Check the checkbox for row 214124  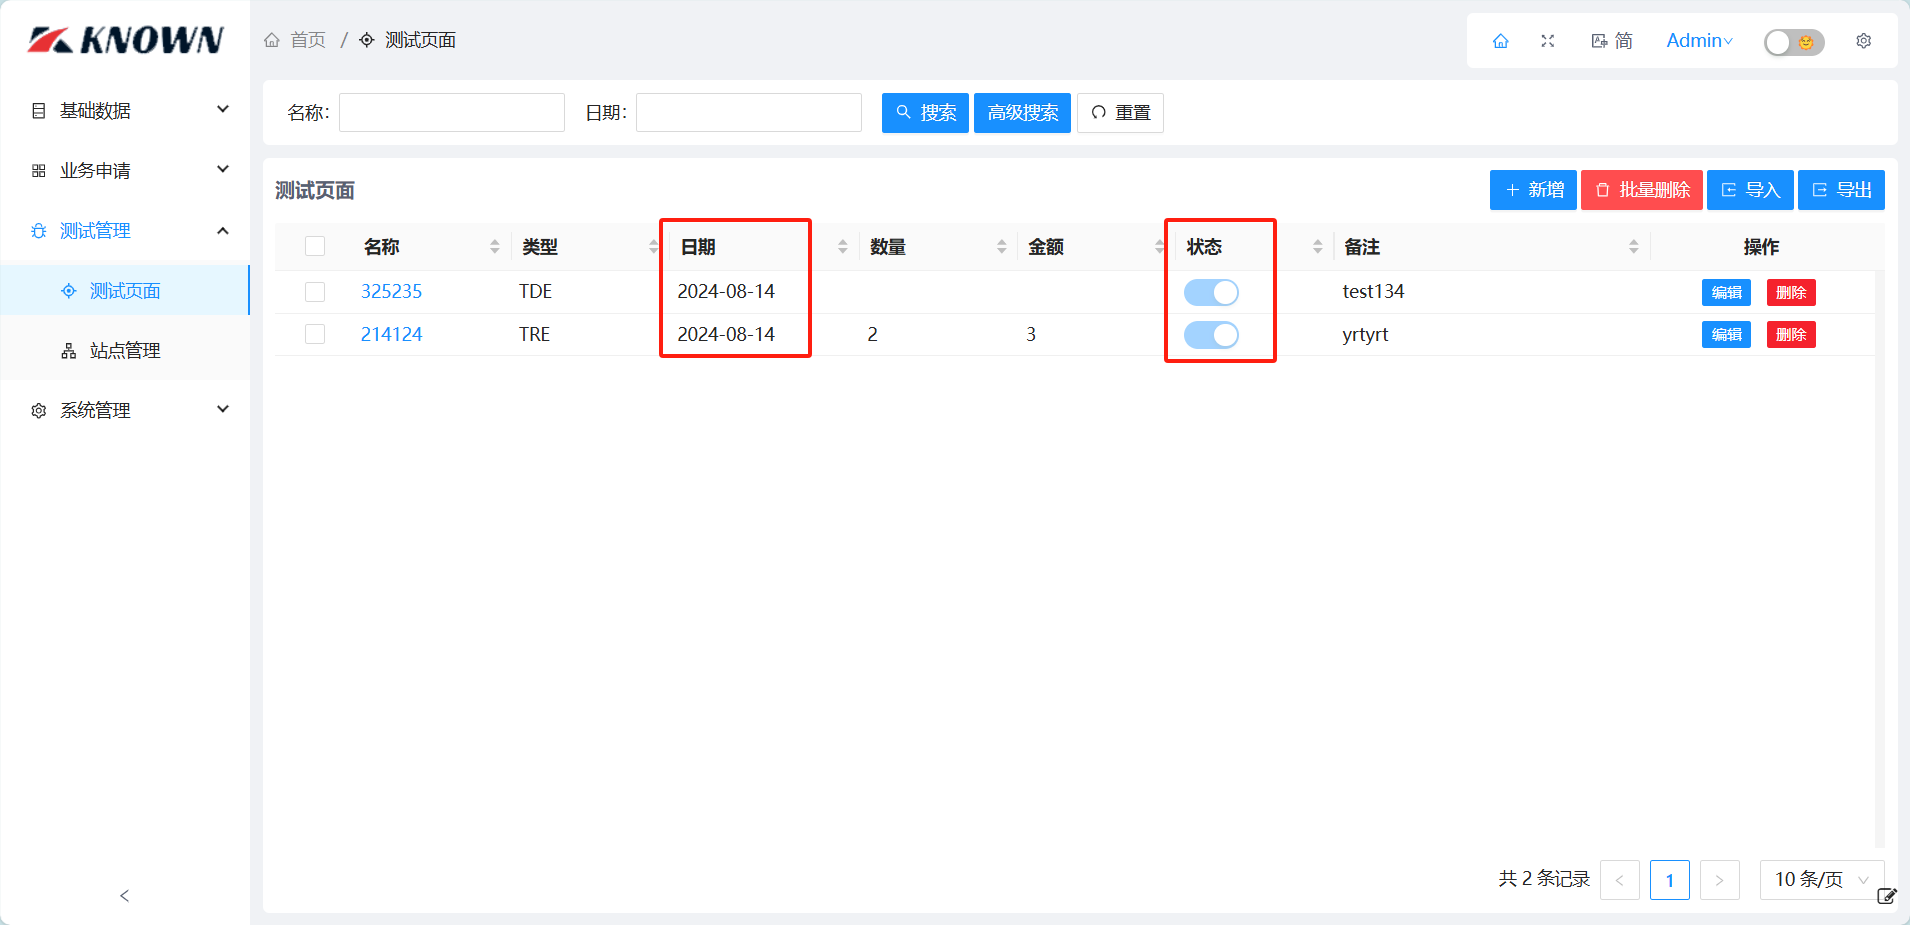(315, 334)
